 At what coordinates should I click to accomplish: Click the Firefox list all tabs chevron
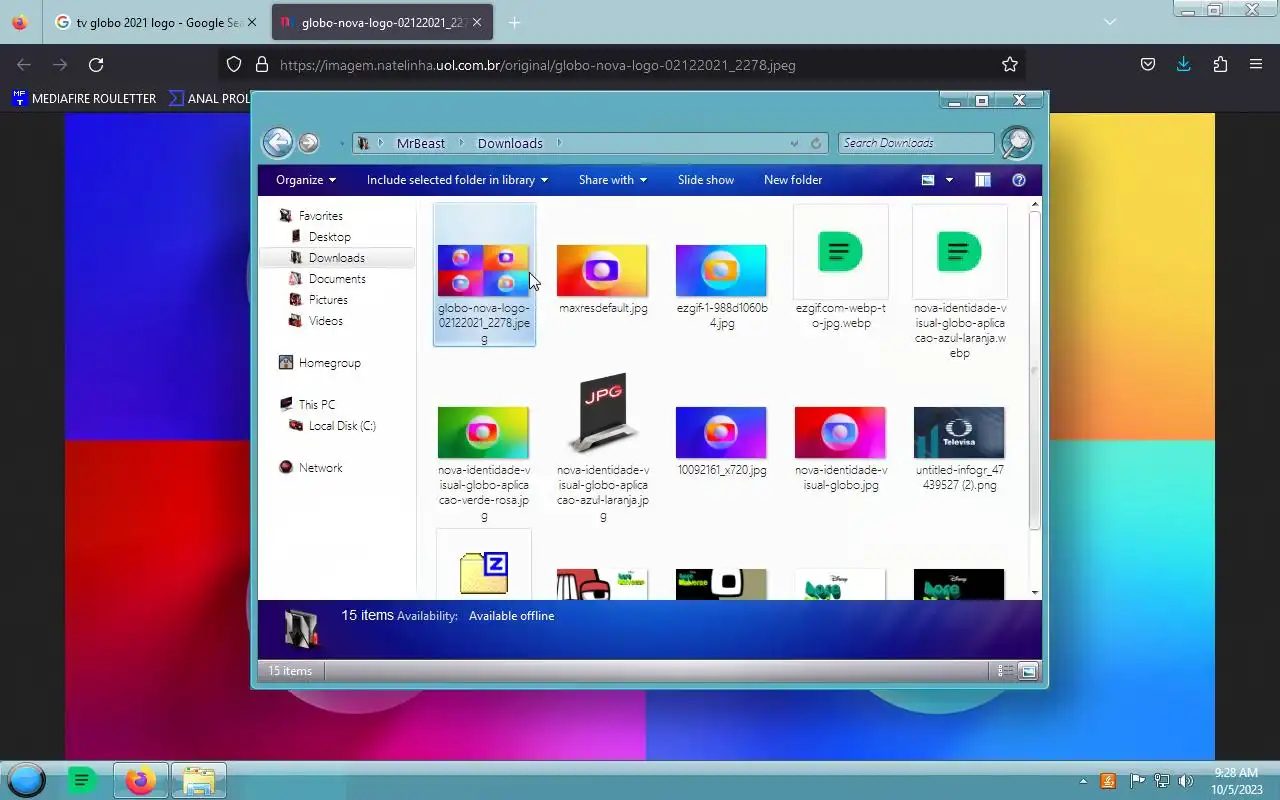(x=1110, y=22)
